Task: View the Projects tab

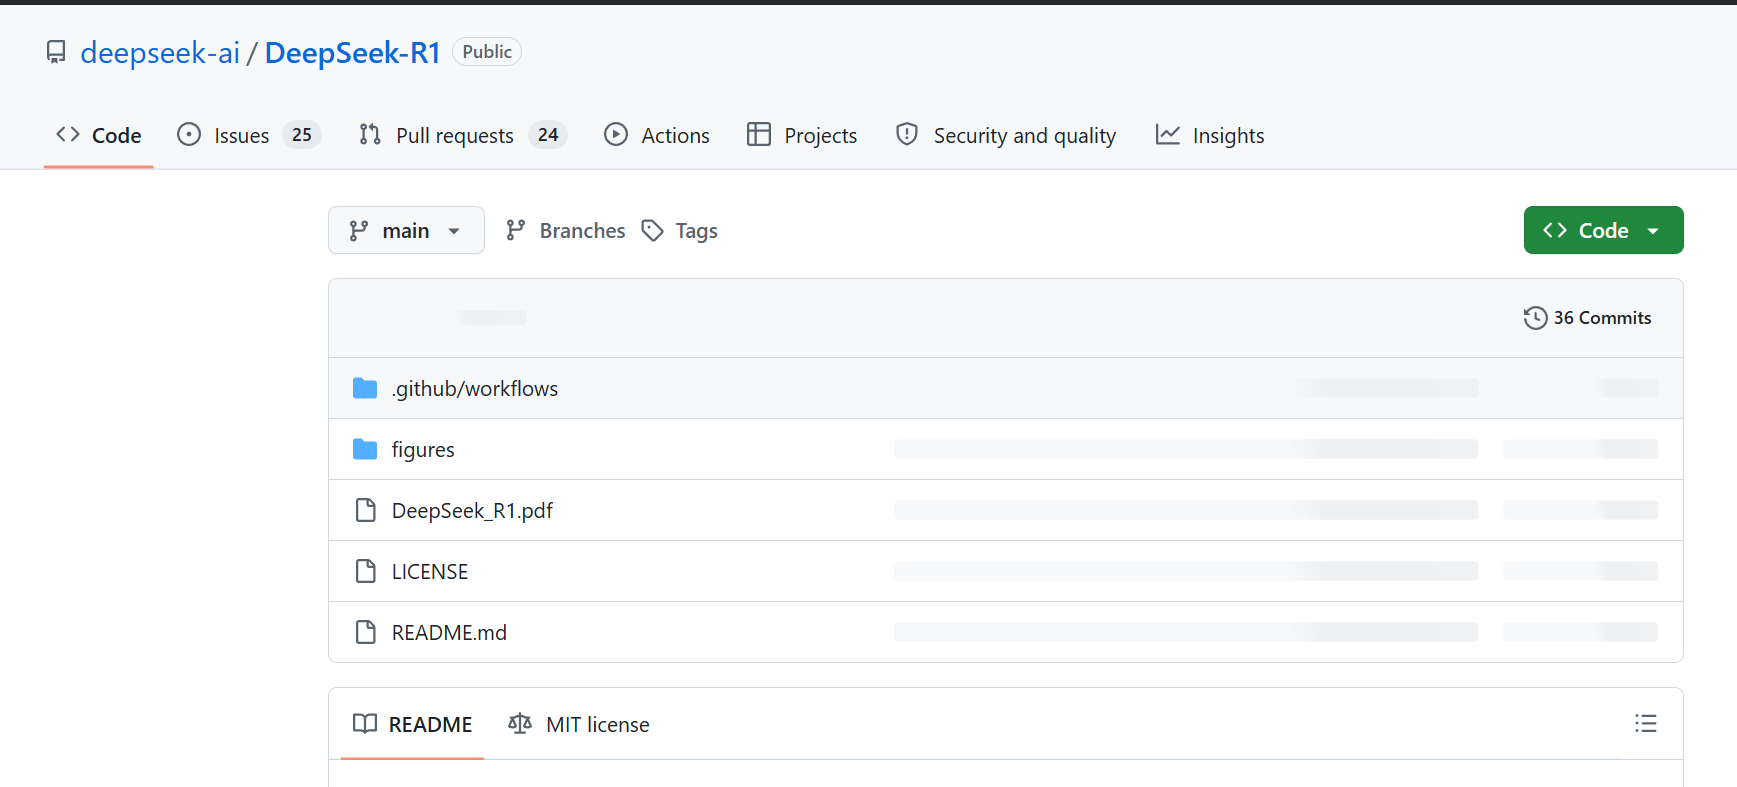Action: (802, 135)
